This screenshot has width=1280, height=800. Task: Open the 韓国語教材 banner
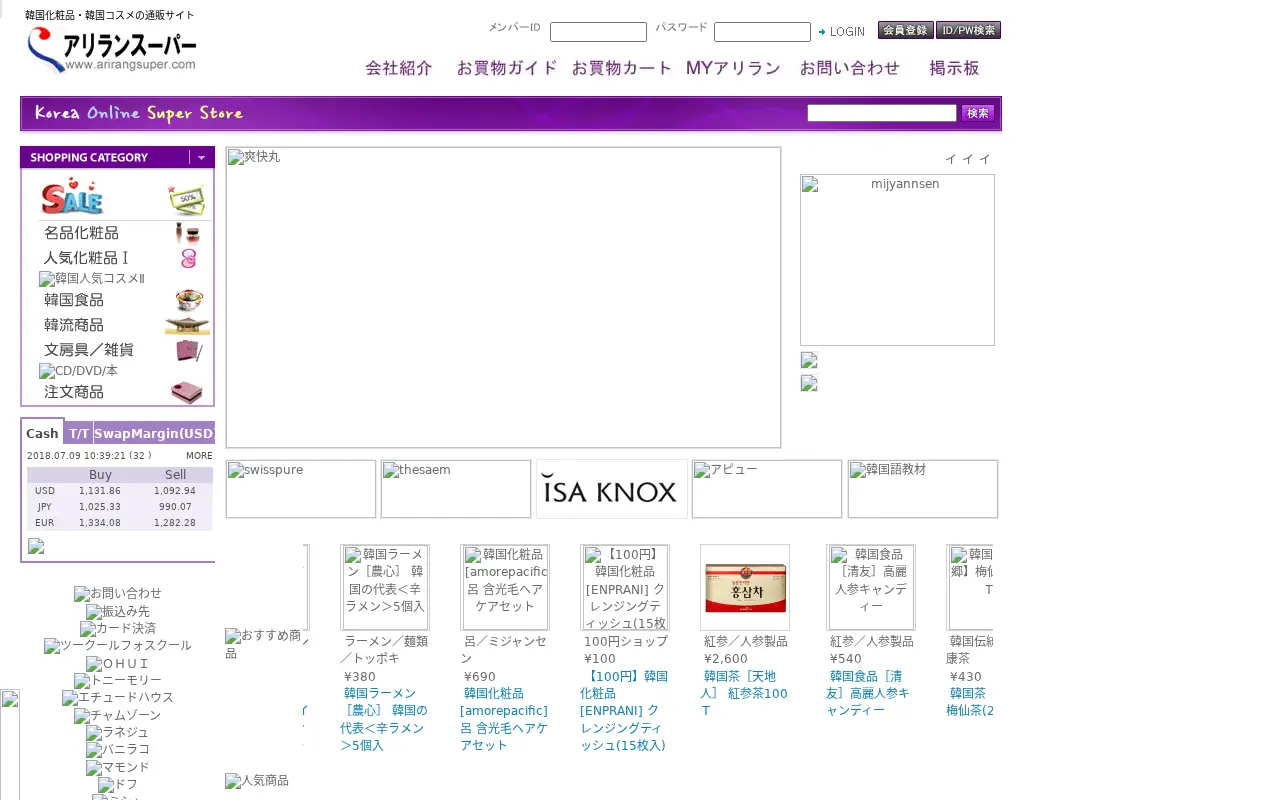point(923,489)
